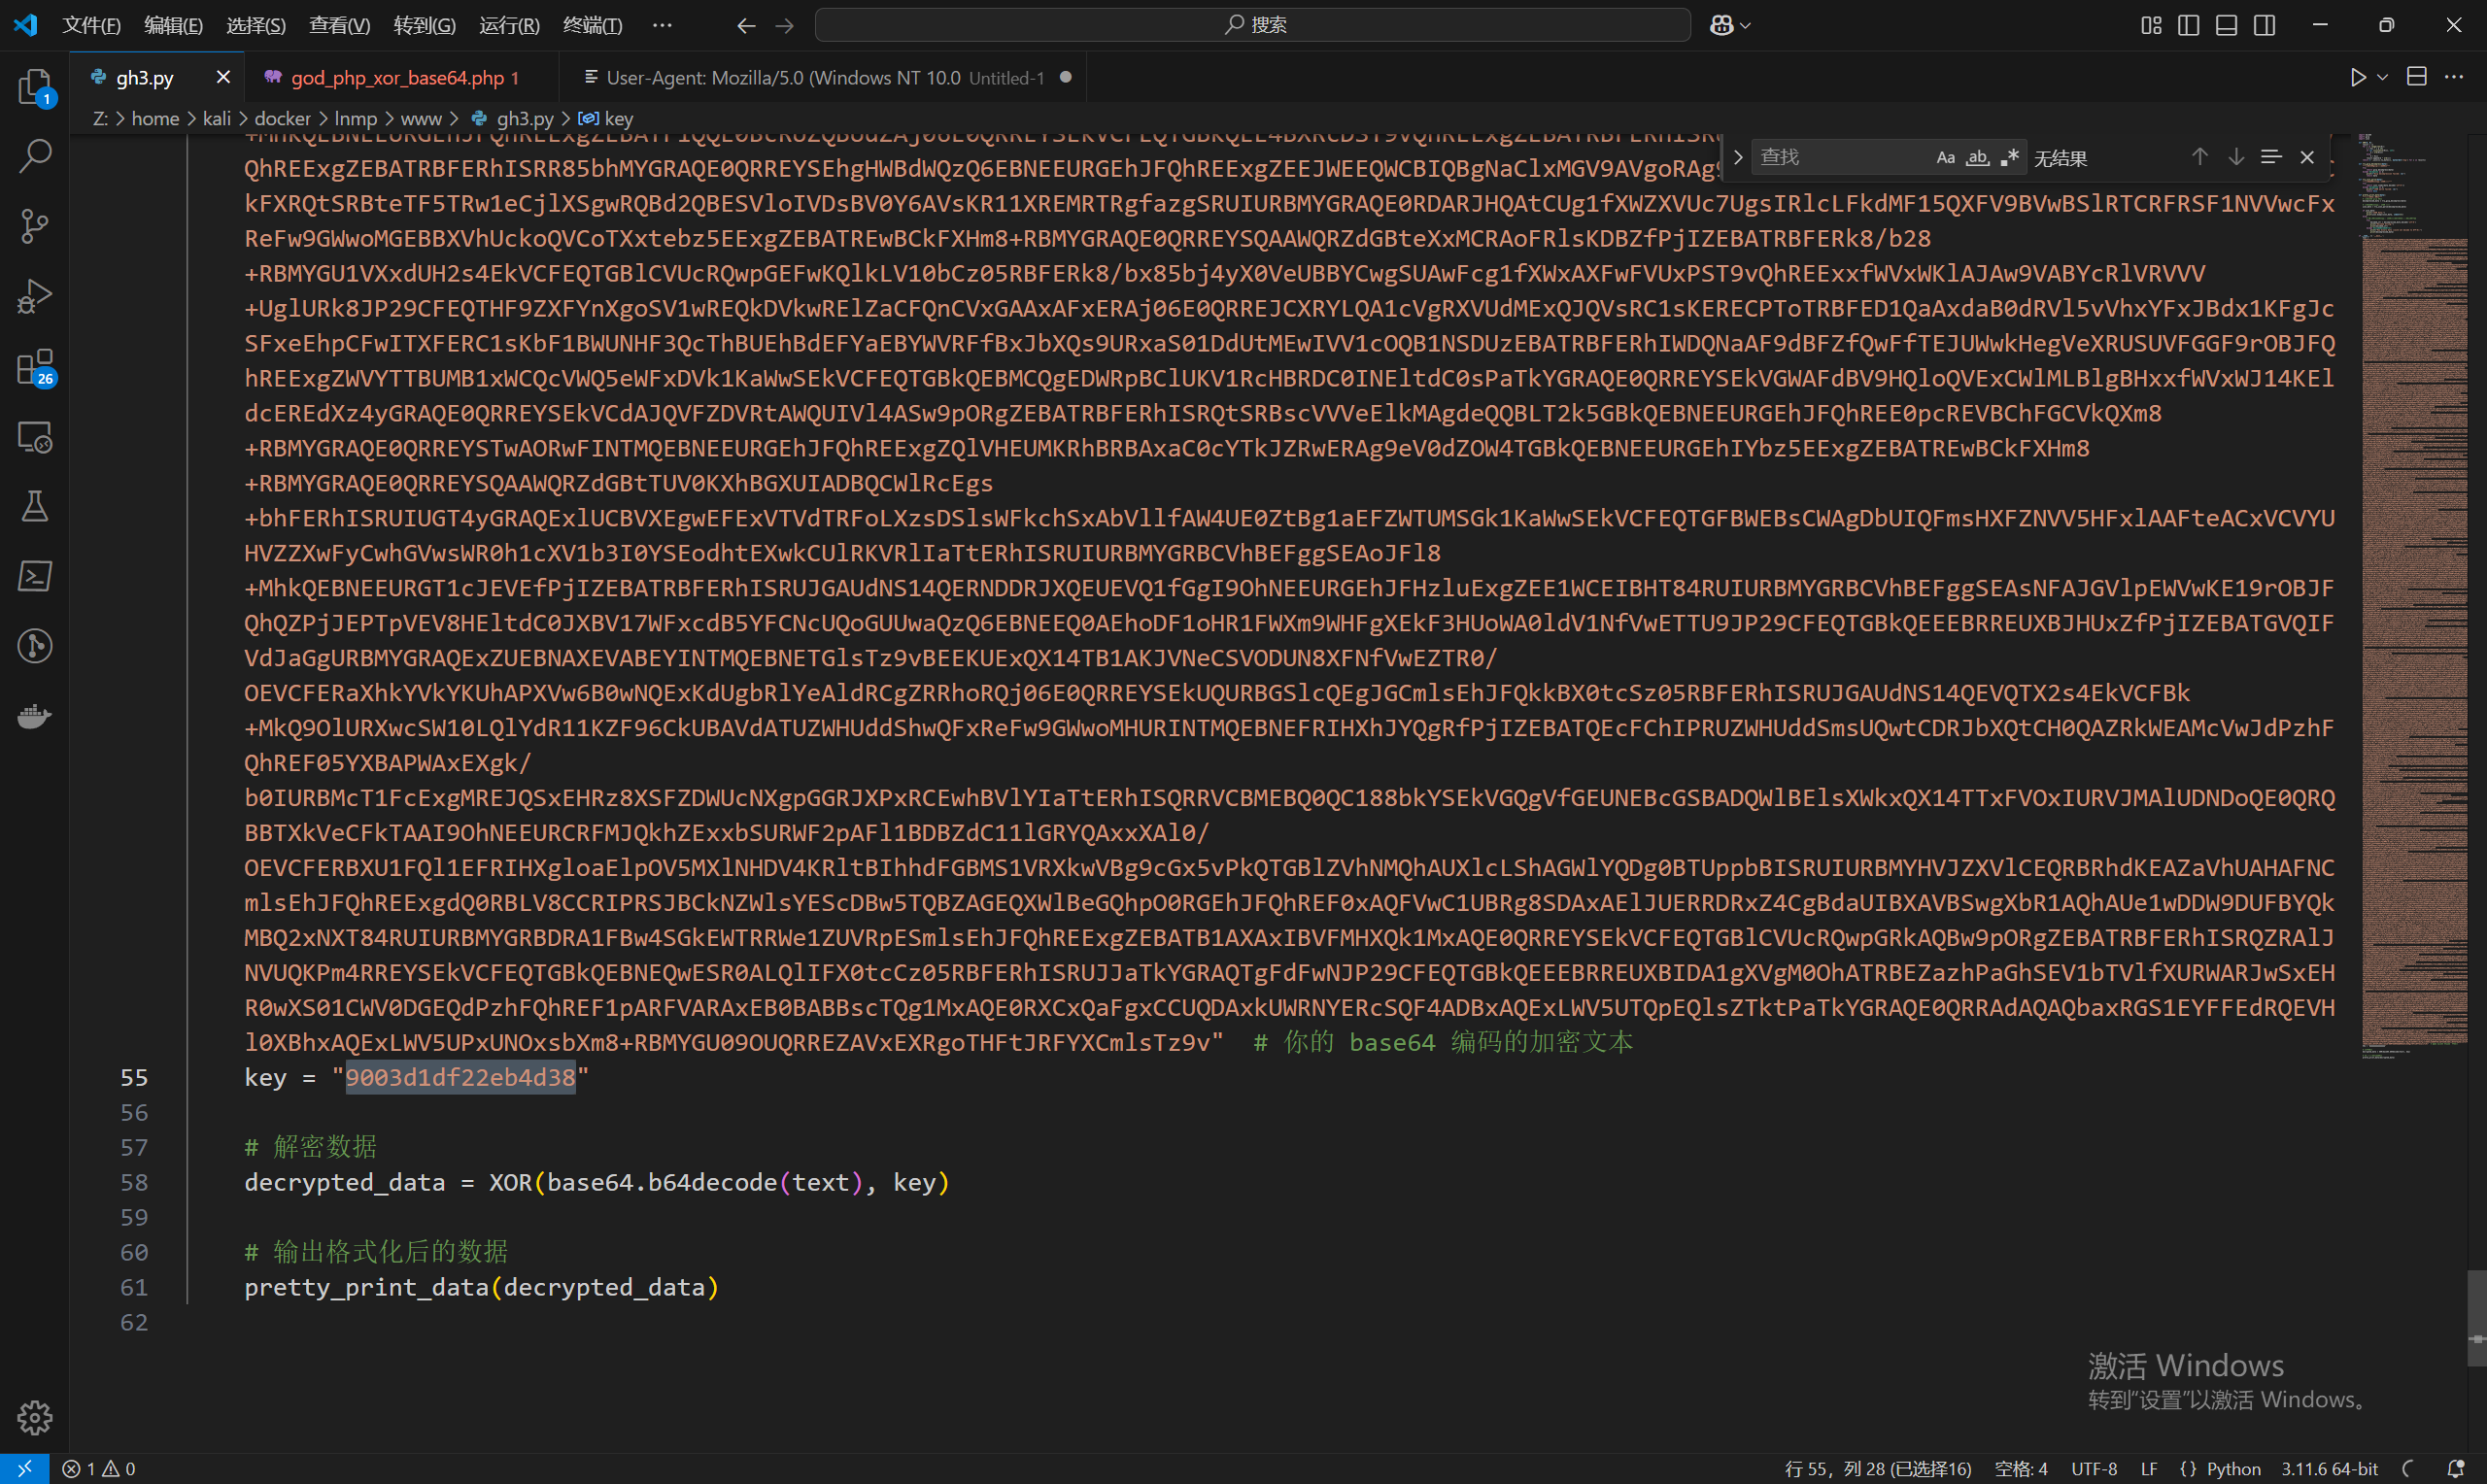Open the Docker sidebar icon
The height and width of the screenshot is (1484, 2487).
point(34,716)
